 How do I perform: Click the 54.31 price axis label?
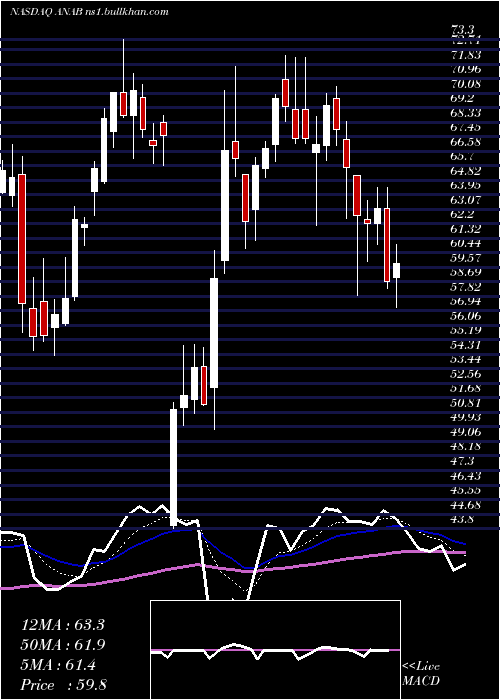[466, 345]
